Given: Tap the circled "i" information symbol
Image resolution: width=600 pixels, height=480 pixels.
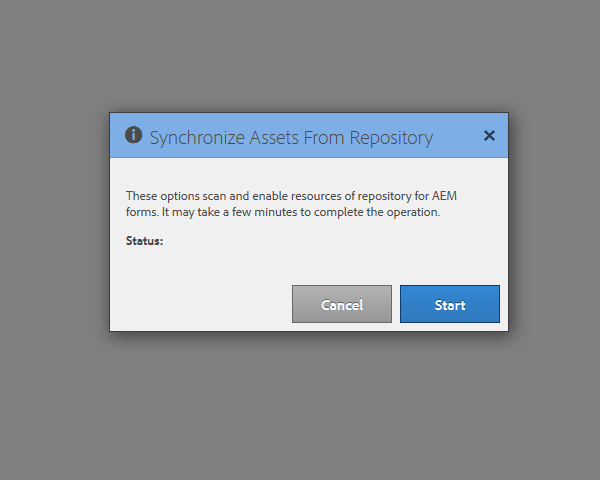Looking at the screenshot, I should pyautogui.click(x=134, y=135).
